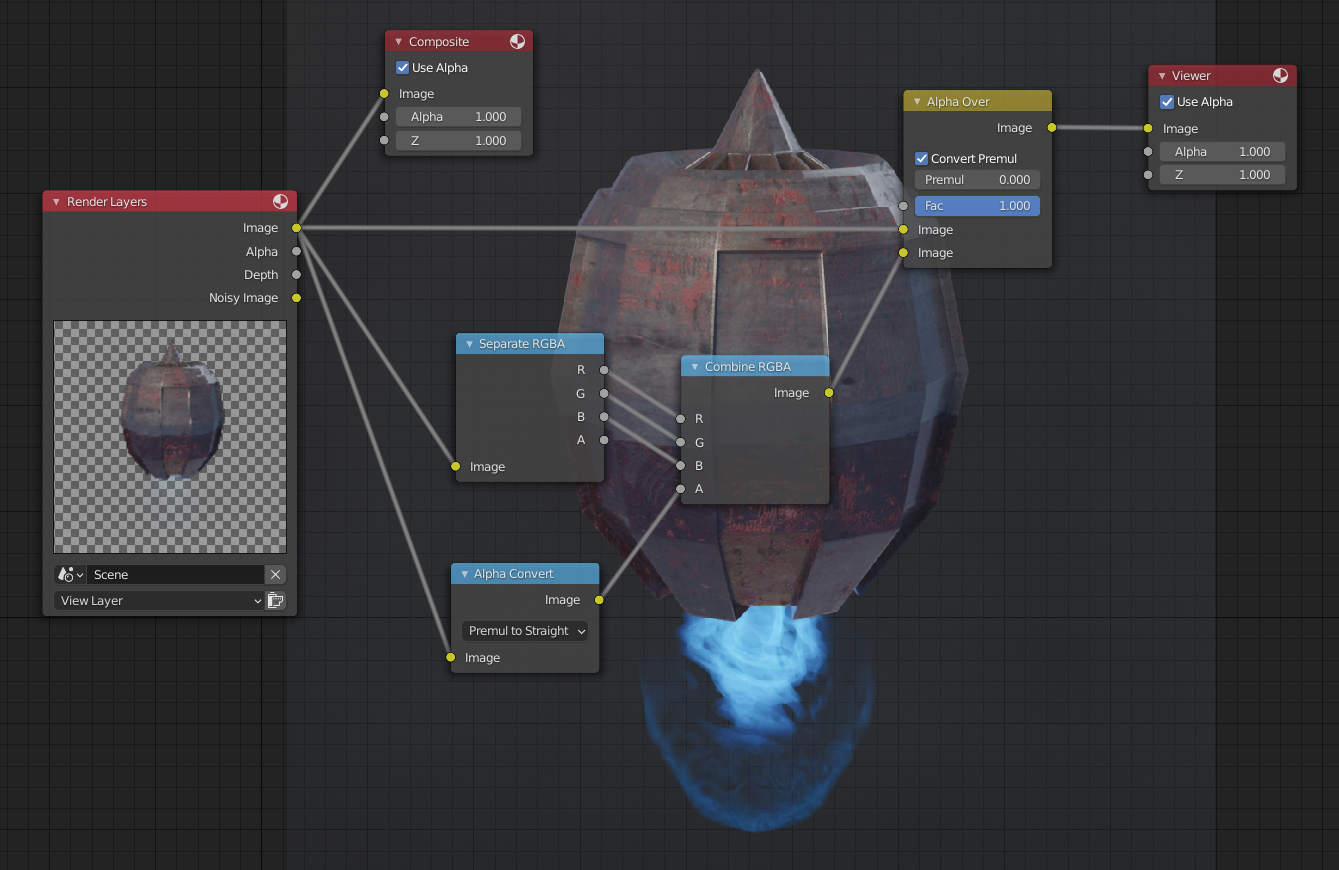The image size is (1339, 870).
Task: Open the scene browse dropdown icon
Action: [71, 575]
